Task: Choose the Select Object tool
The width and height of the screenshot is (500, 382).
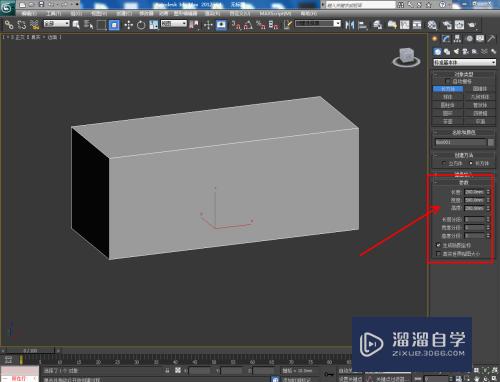Action: 76,25
